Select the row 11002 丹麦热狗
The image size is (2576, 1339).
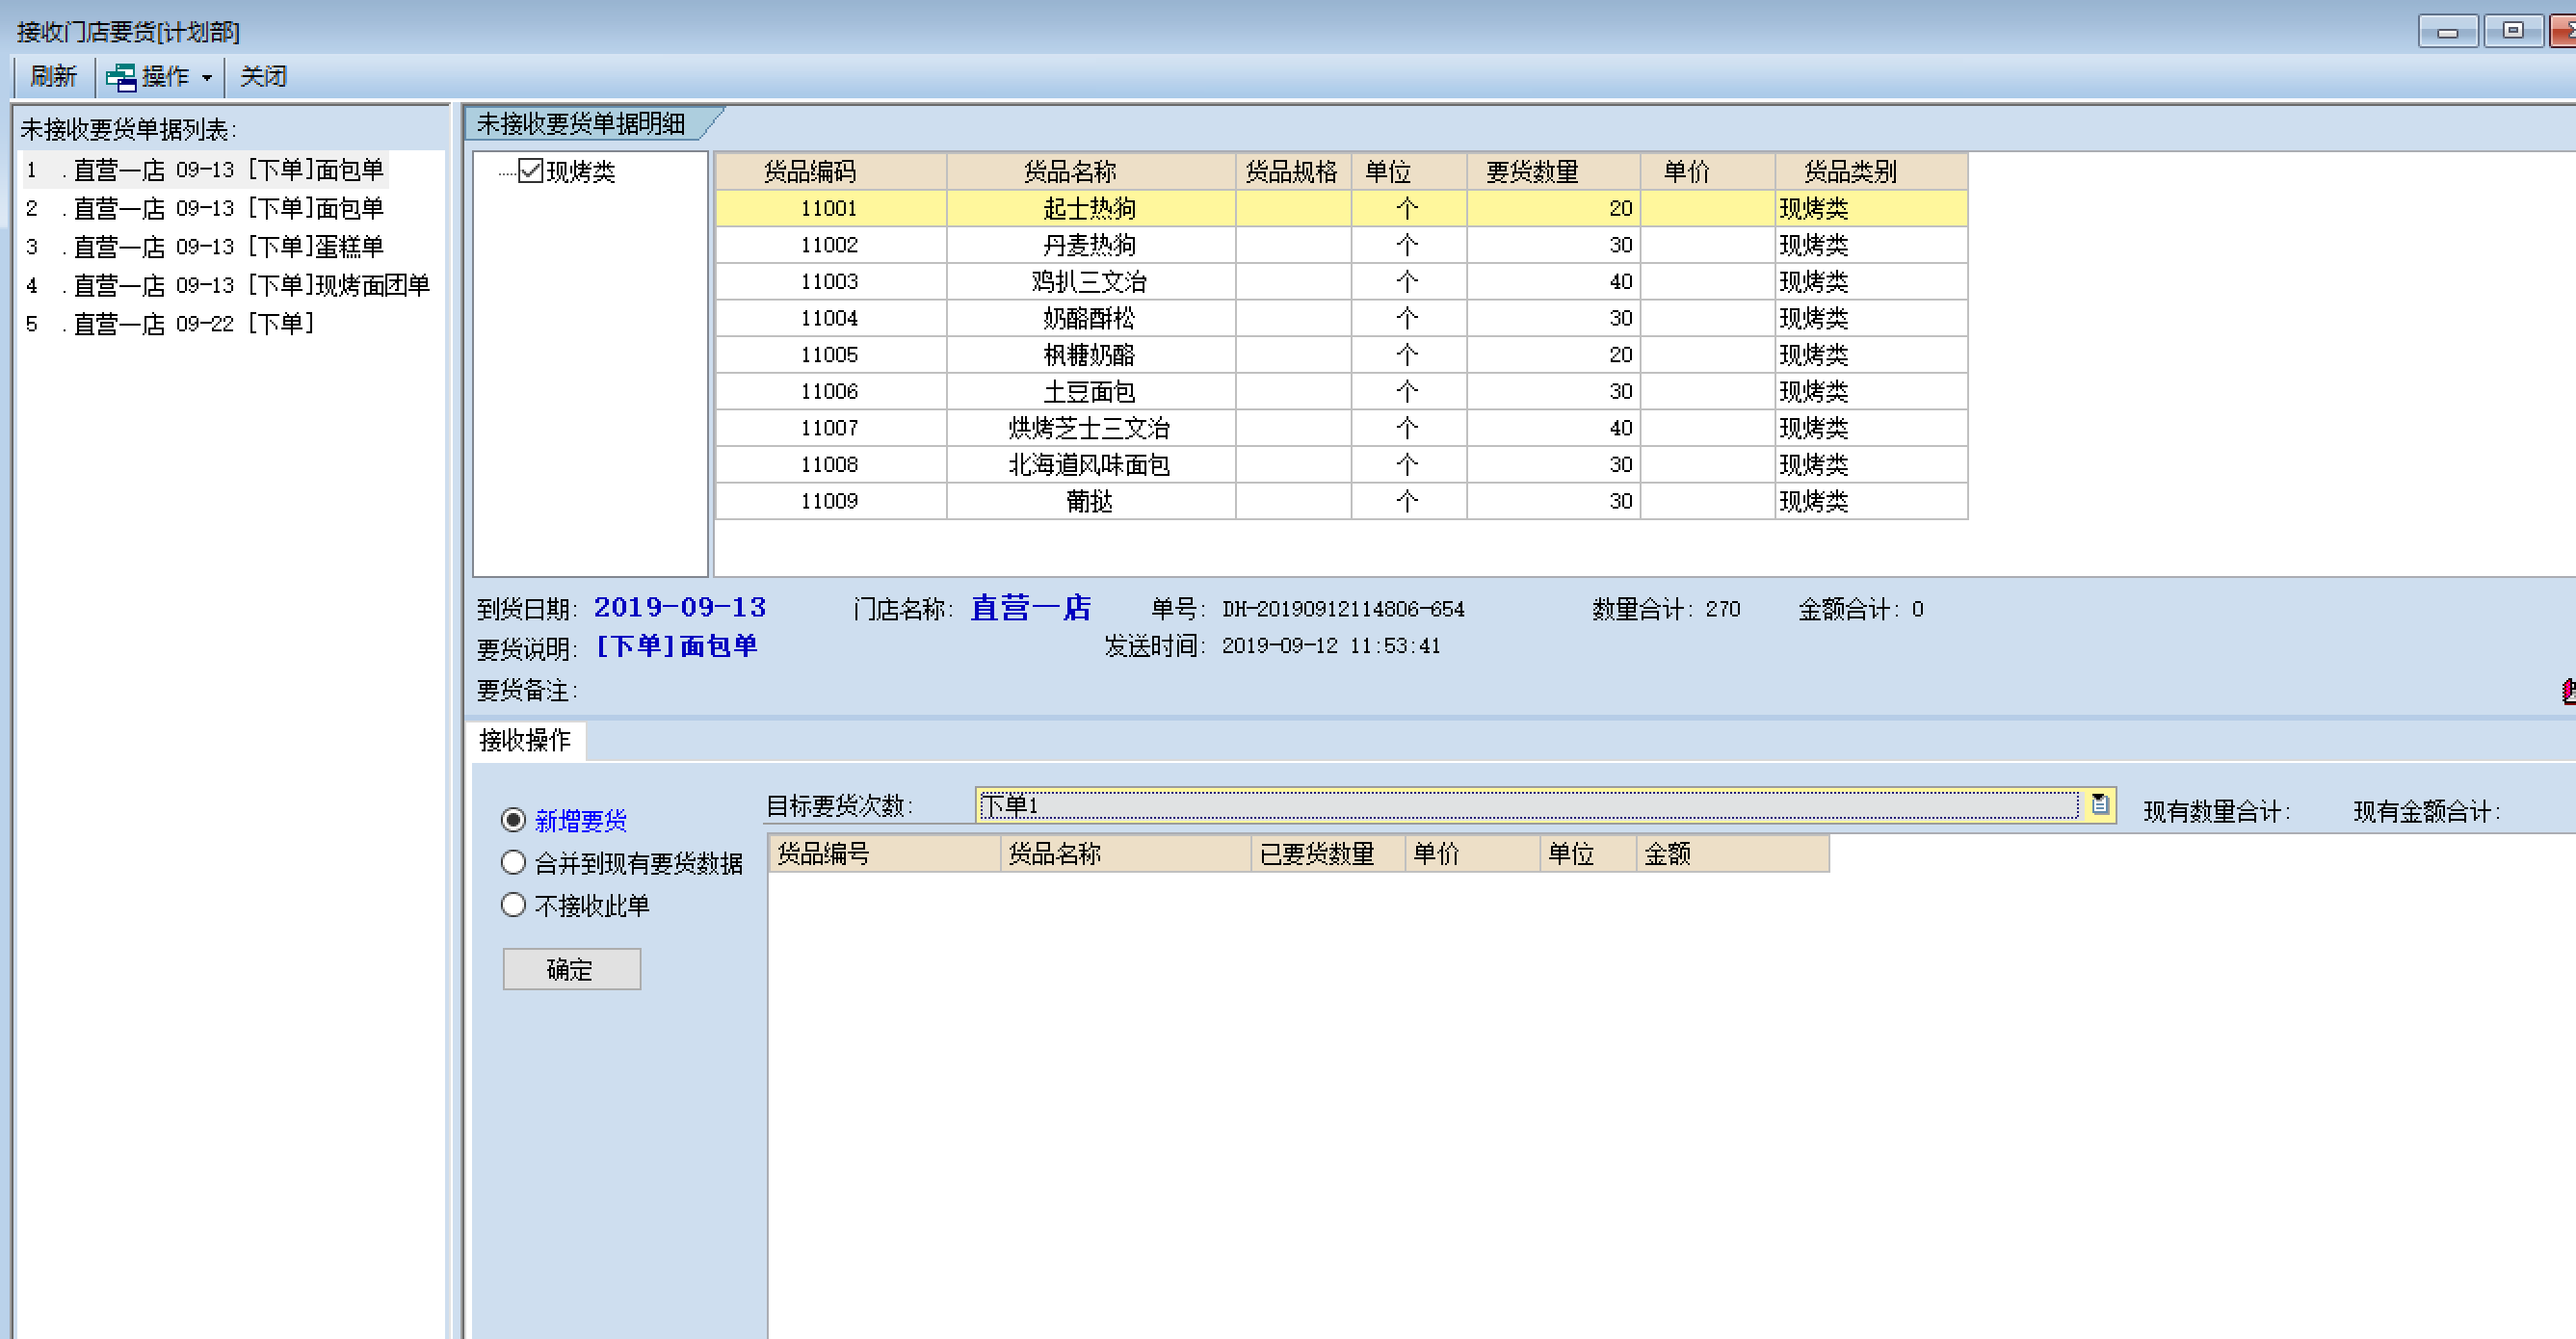1341,245
